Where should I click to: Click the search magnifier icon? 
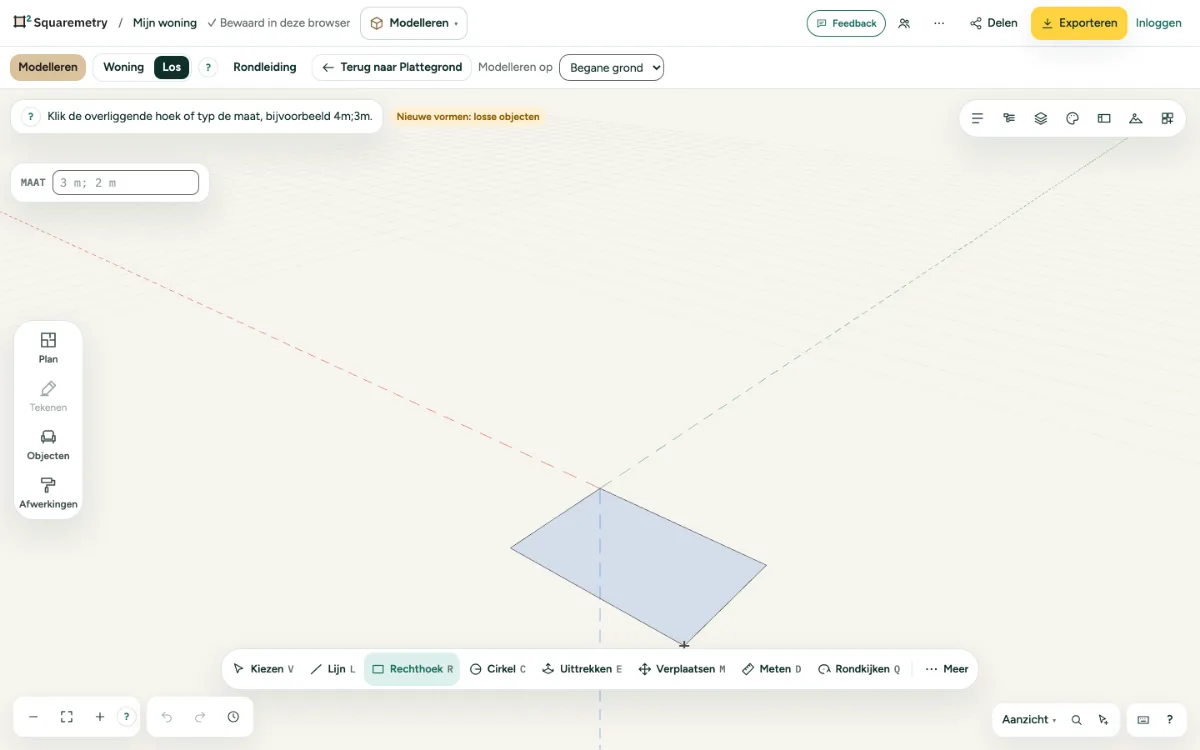point(1076,720)
